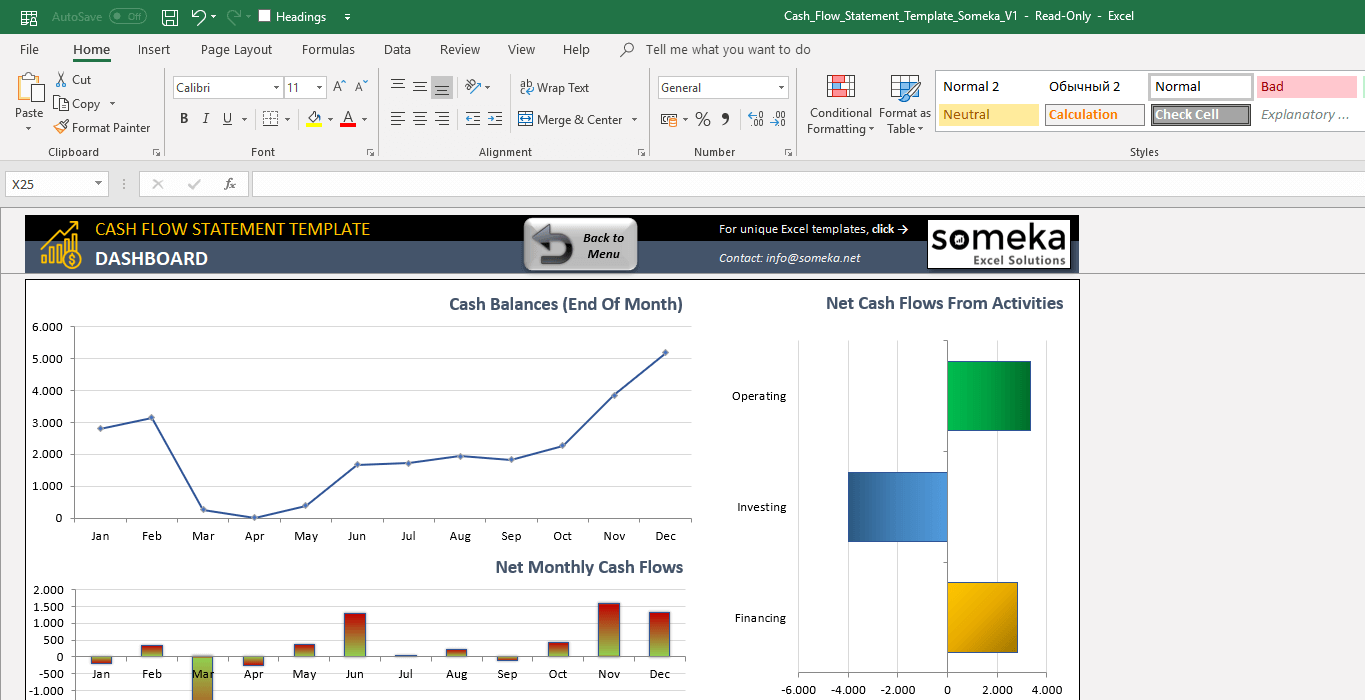Click the Insert Function fx icon
The height and width of the screenshot is (700, 1365).
[x=230, y=184]
